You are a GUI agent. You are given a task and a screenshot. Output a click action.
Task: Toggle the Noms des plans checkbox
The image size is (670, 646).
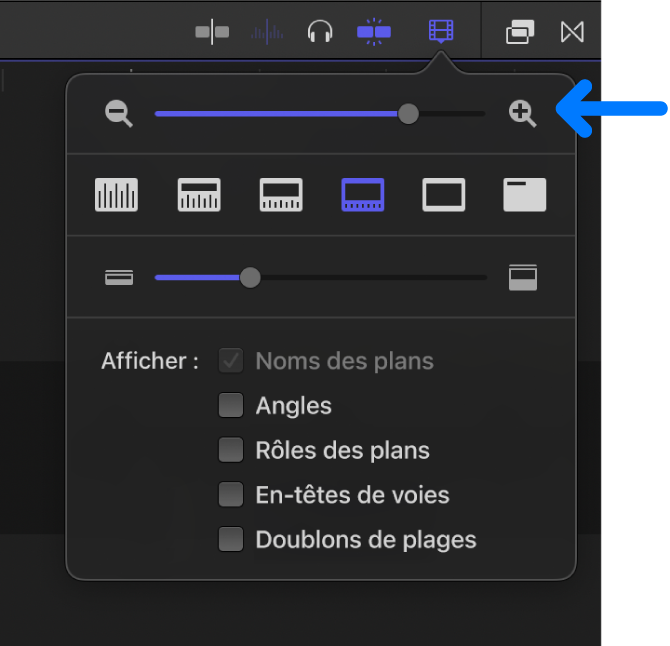(x=231, y=361)
